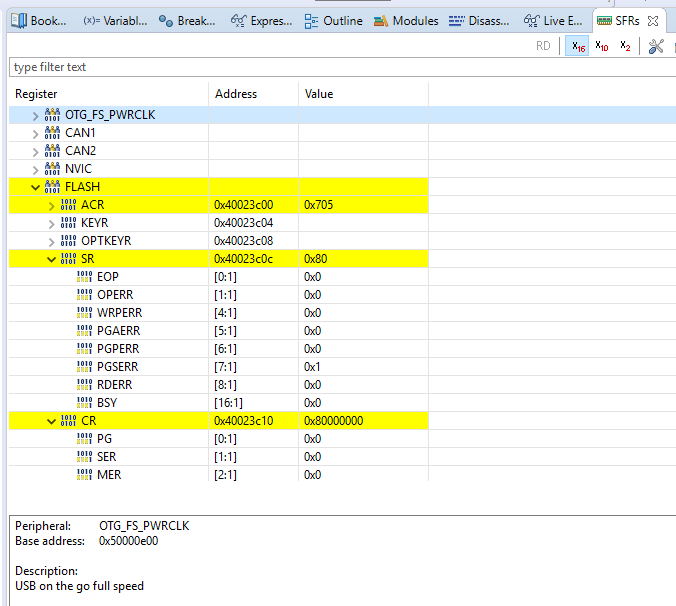Toggle hexadecimal x16 number format

[577, 46]
